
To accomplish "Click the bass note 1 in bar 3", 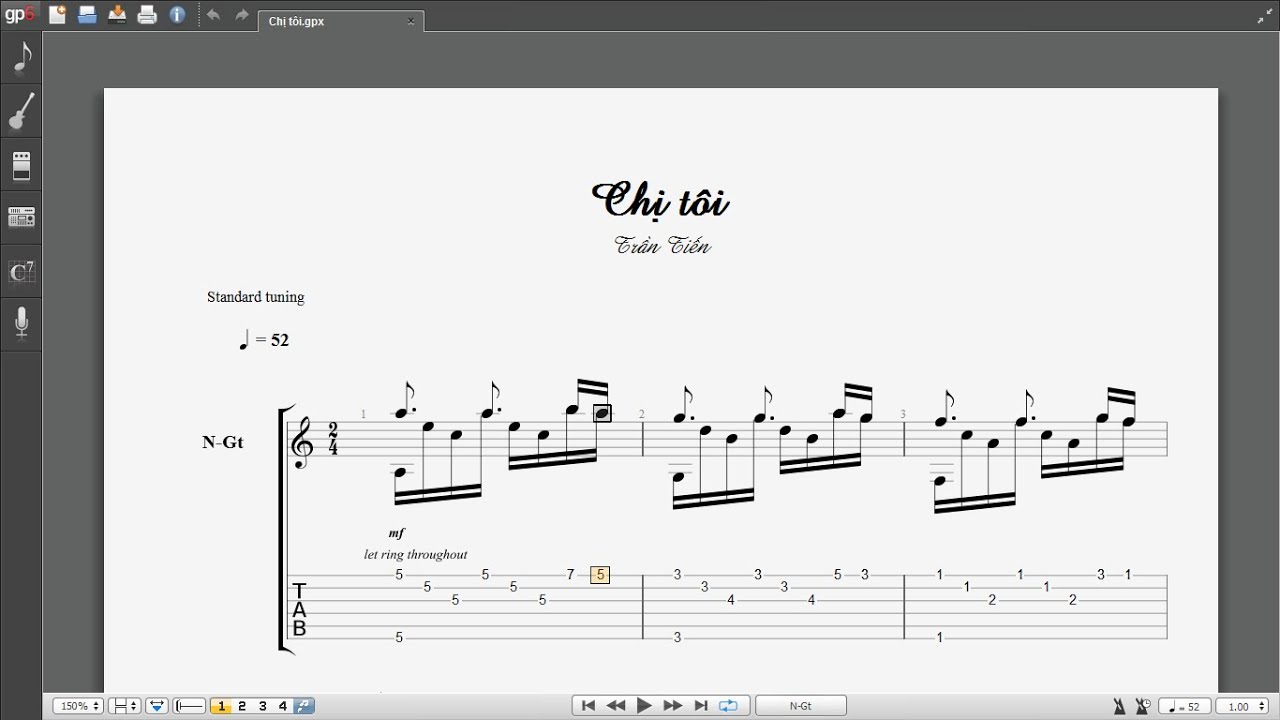I will [x=940, y=637].
